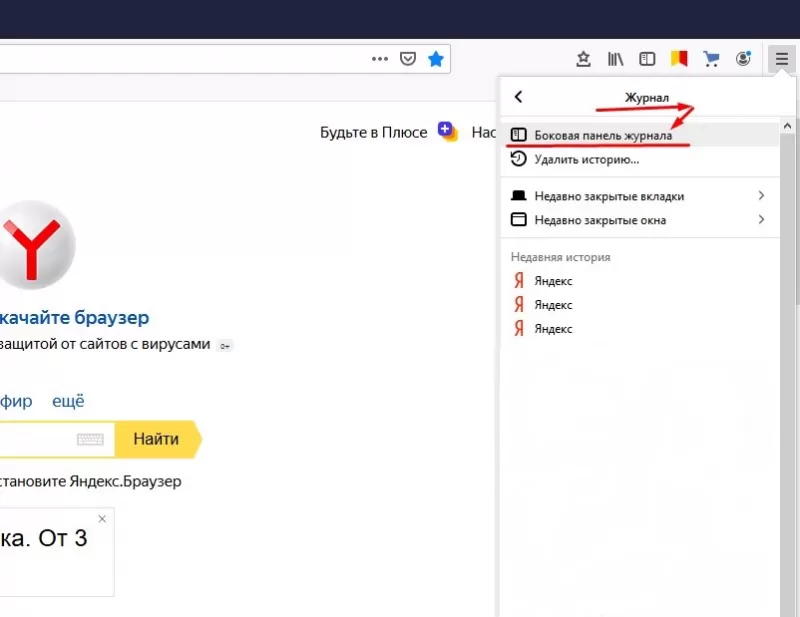Click the clear history clock icon

518,159
